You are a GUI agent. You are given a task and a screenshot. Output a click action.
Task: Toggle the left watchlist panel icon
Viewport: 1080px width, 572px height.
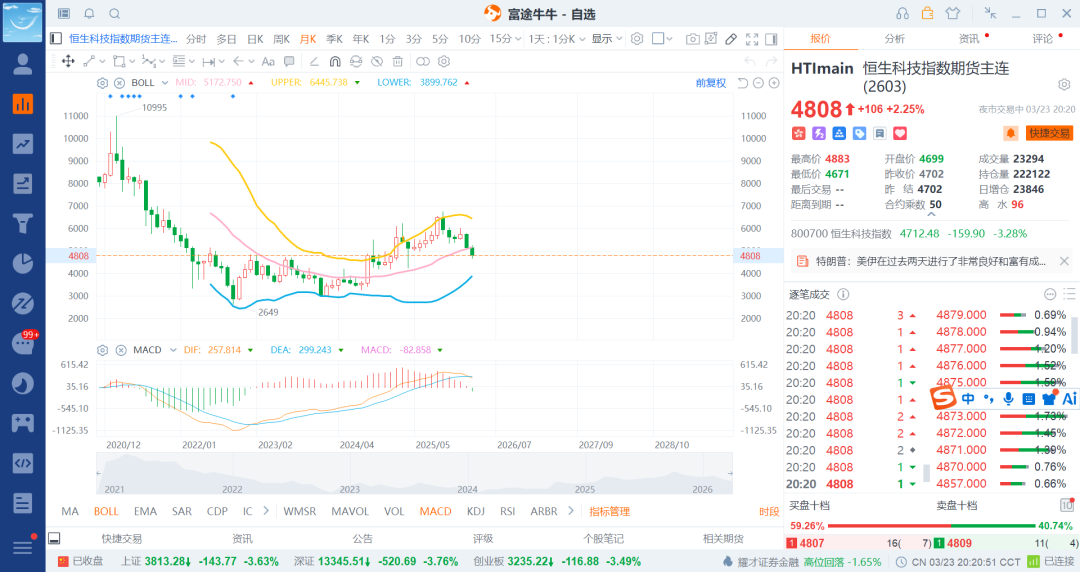click(x=56, y=39)
